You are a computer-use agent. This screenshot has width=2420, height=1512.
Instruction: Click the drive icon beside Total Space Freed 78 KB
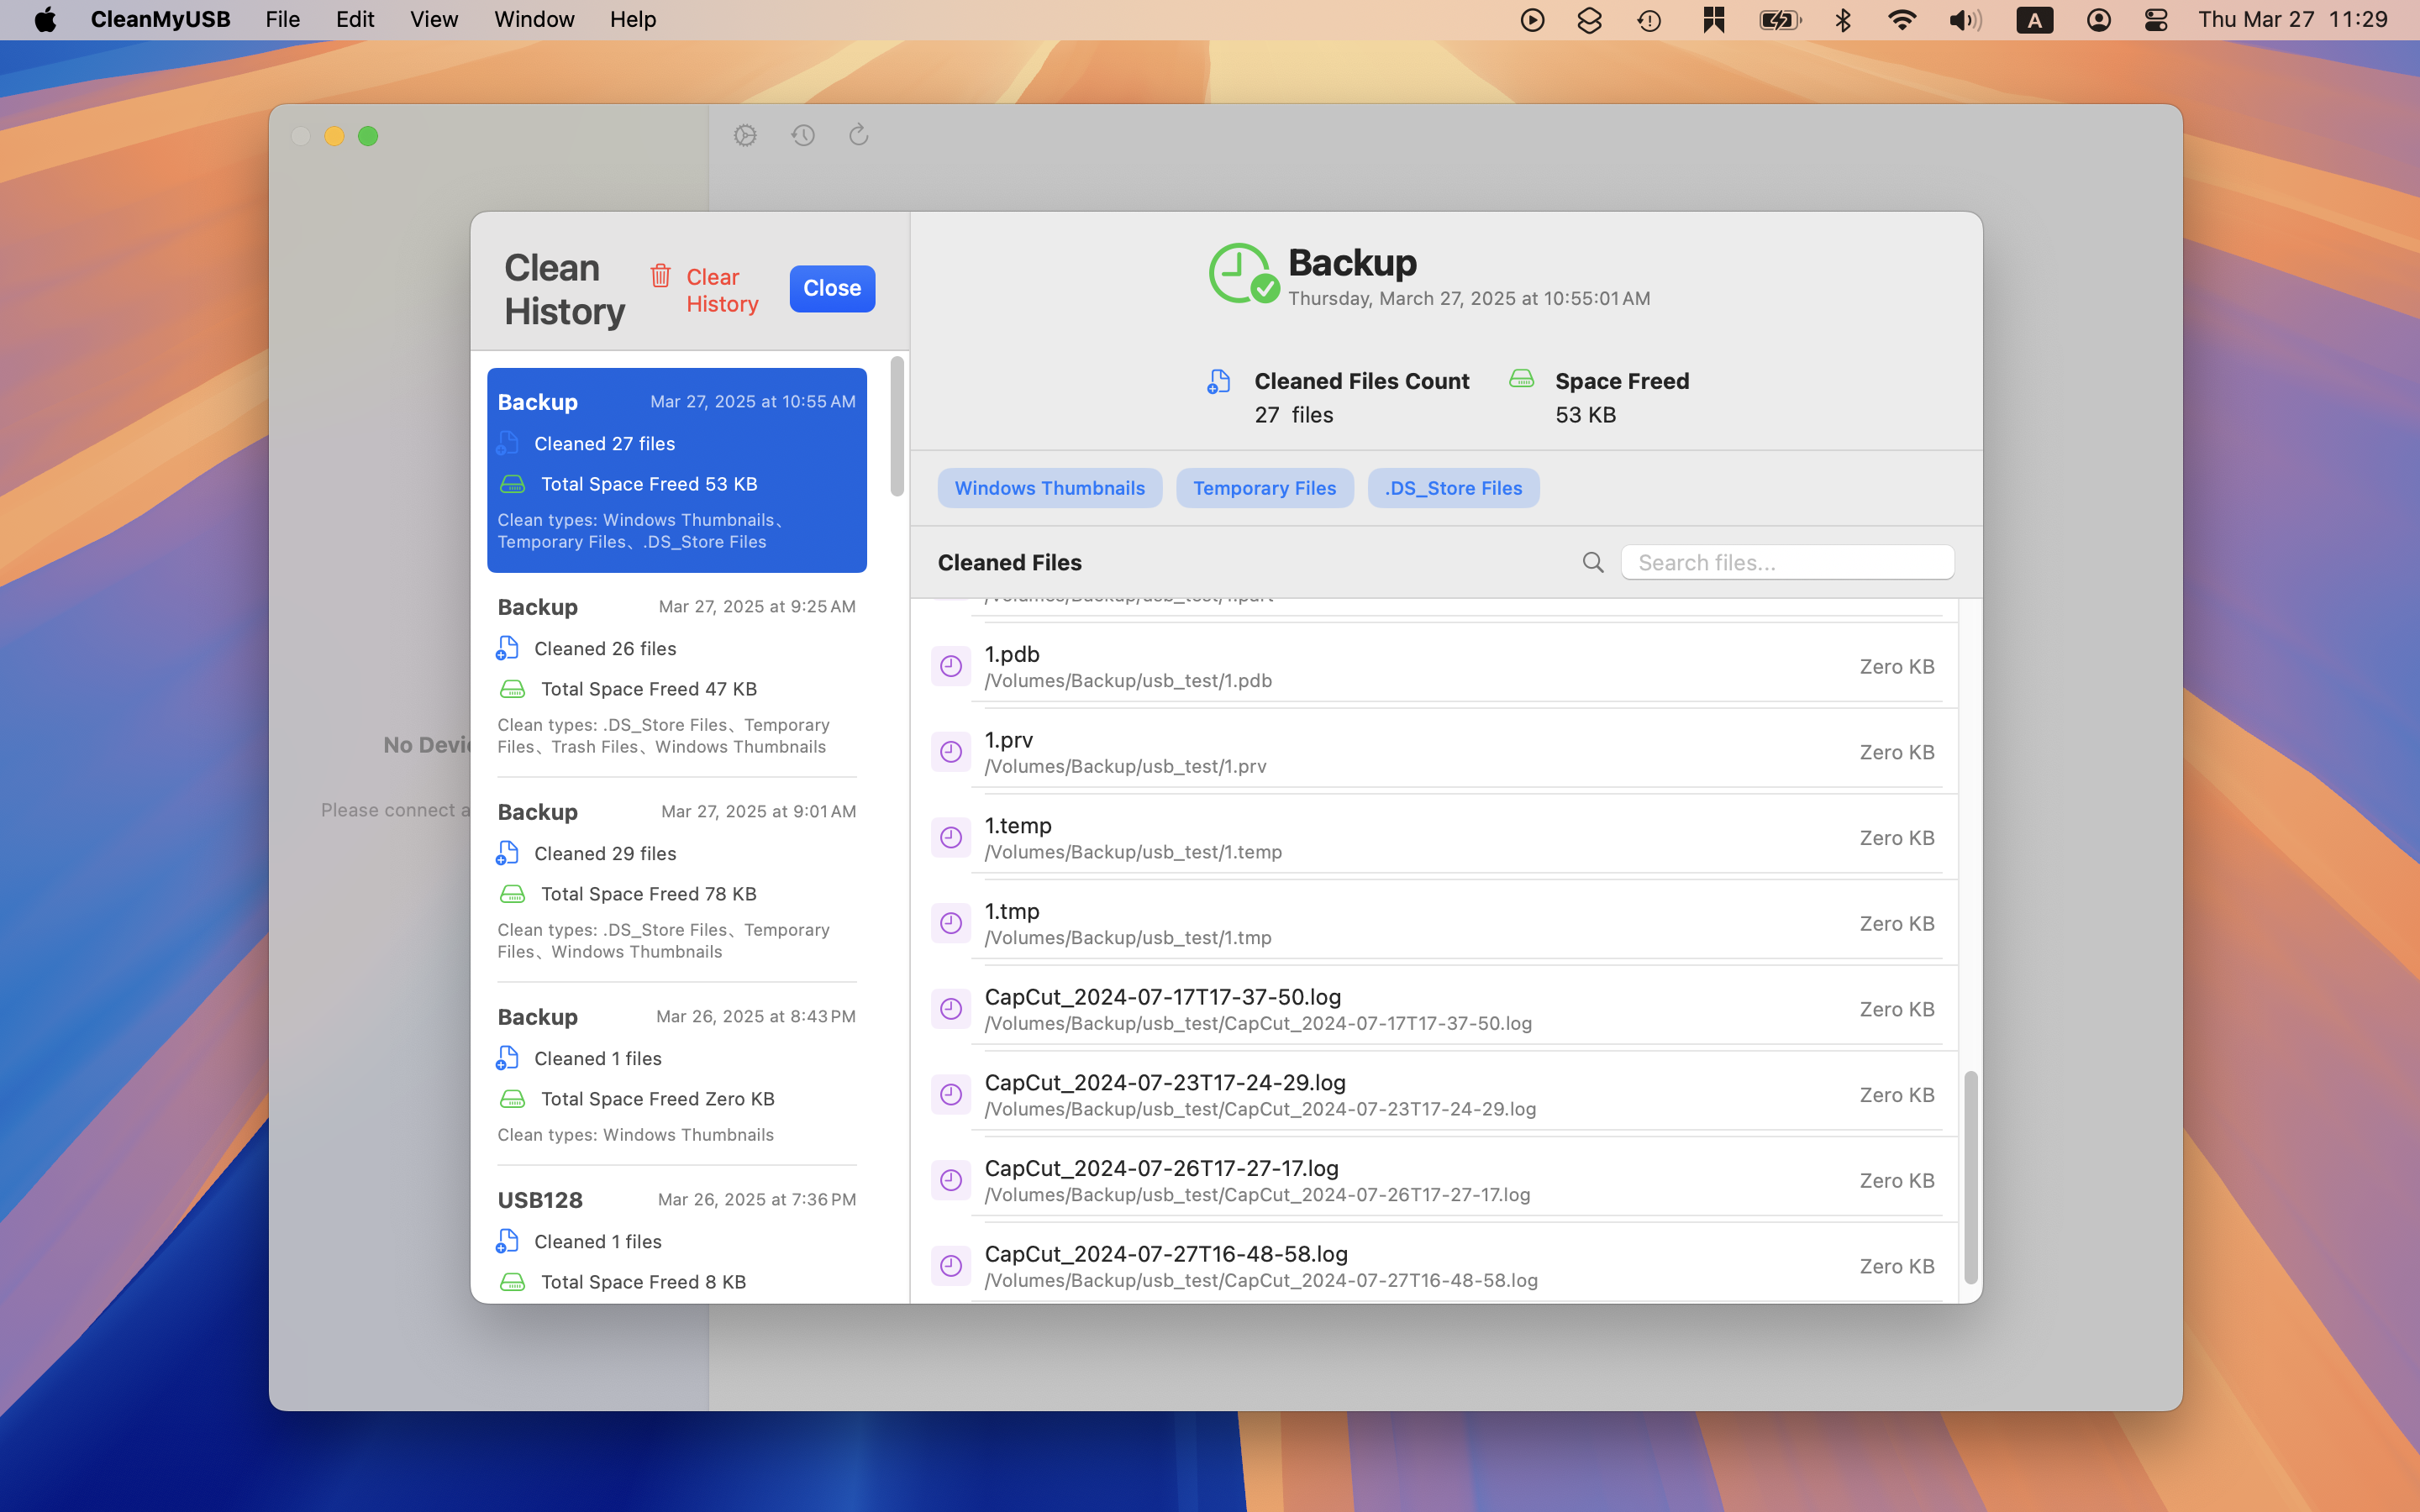pyautogui.click(x=512, y=894)
